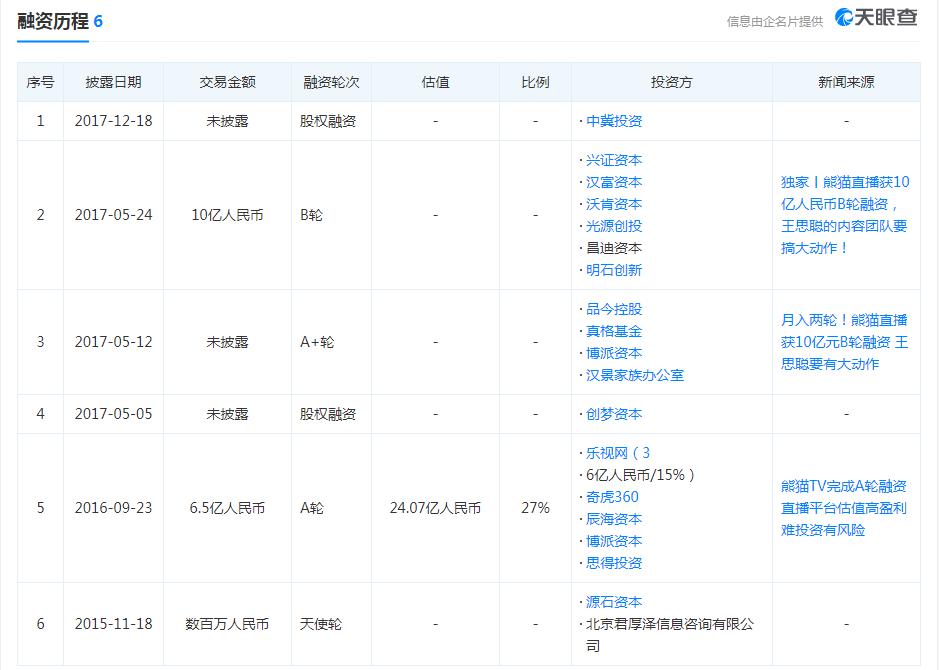Image resolution: width=939 pixels, height=670 pixels.
Task: Select the date 2017-05-05
Action: [113, 414]
